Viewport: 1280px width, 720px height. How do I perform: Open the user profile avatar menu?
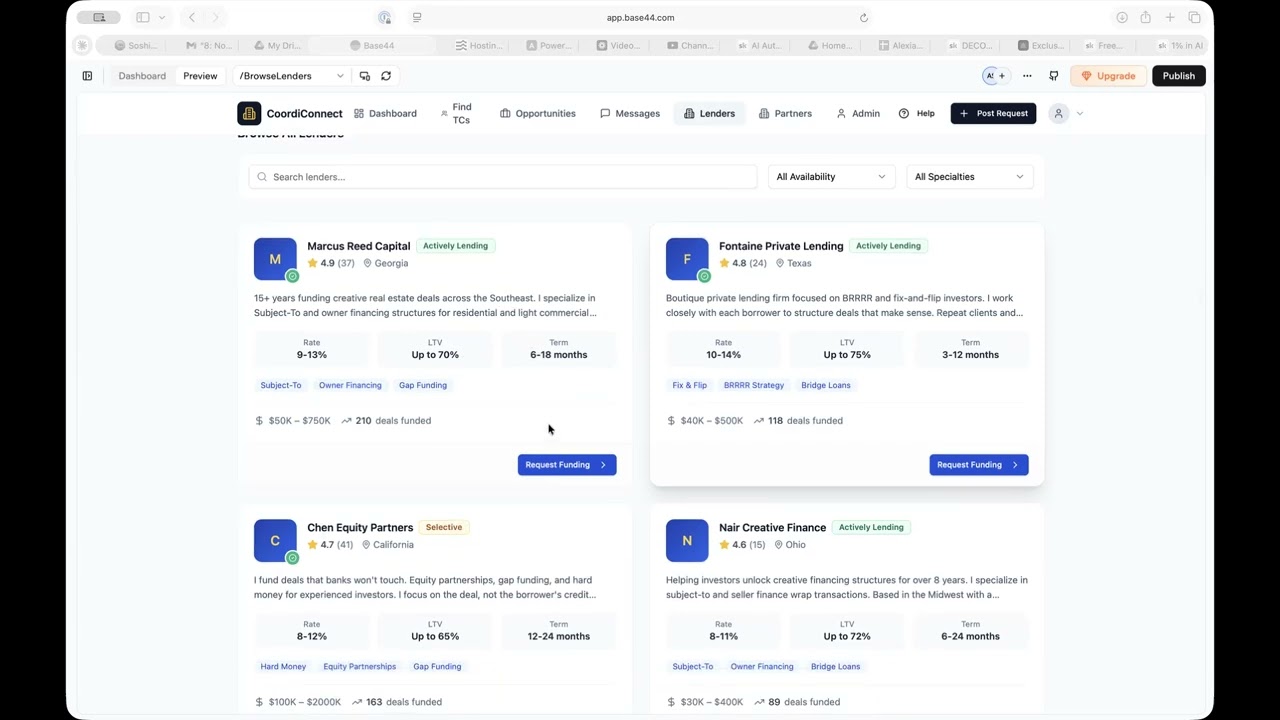click(x=1058, y=113)
